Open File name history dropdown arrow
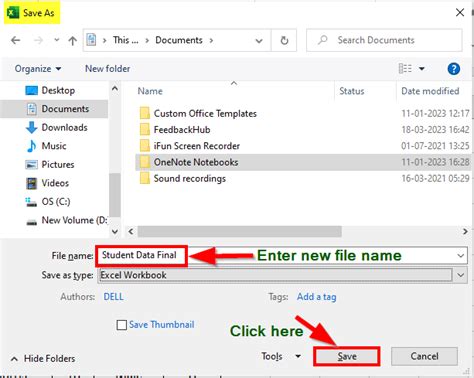This screenshot has width=474, height=378. coord(461,256)
